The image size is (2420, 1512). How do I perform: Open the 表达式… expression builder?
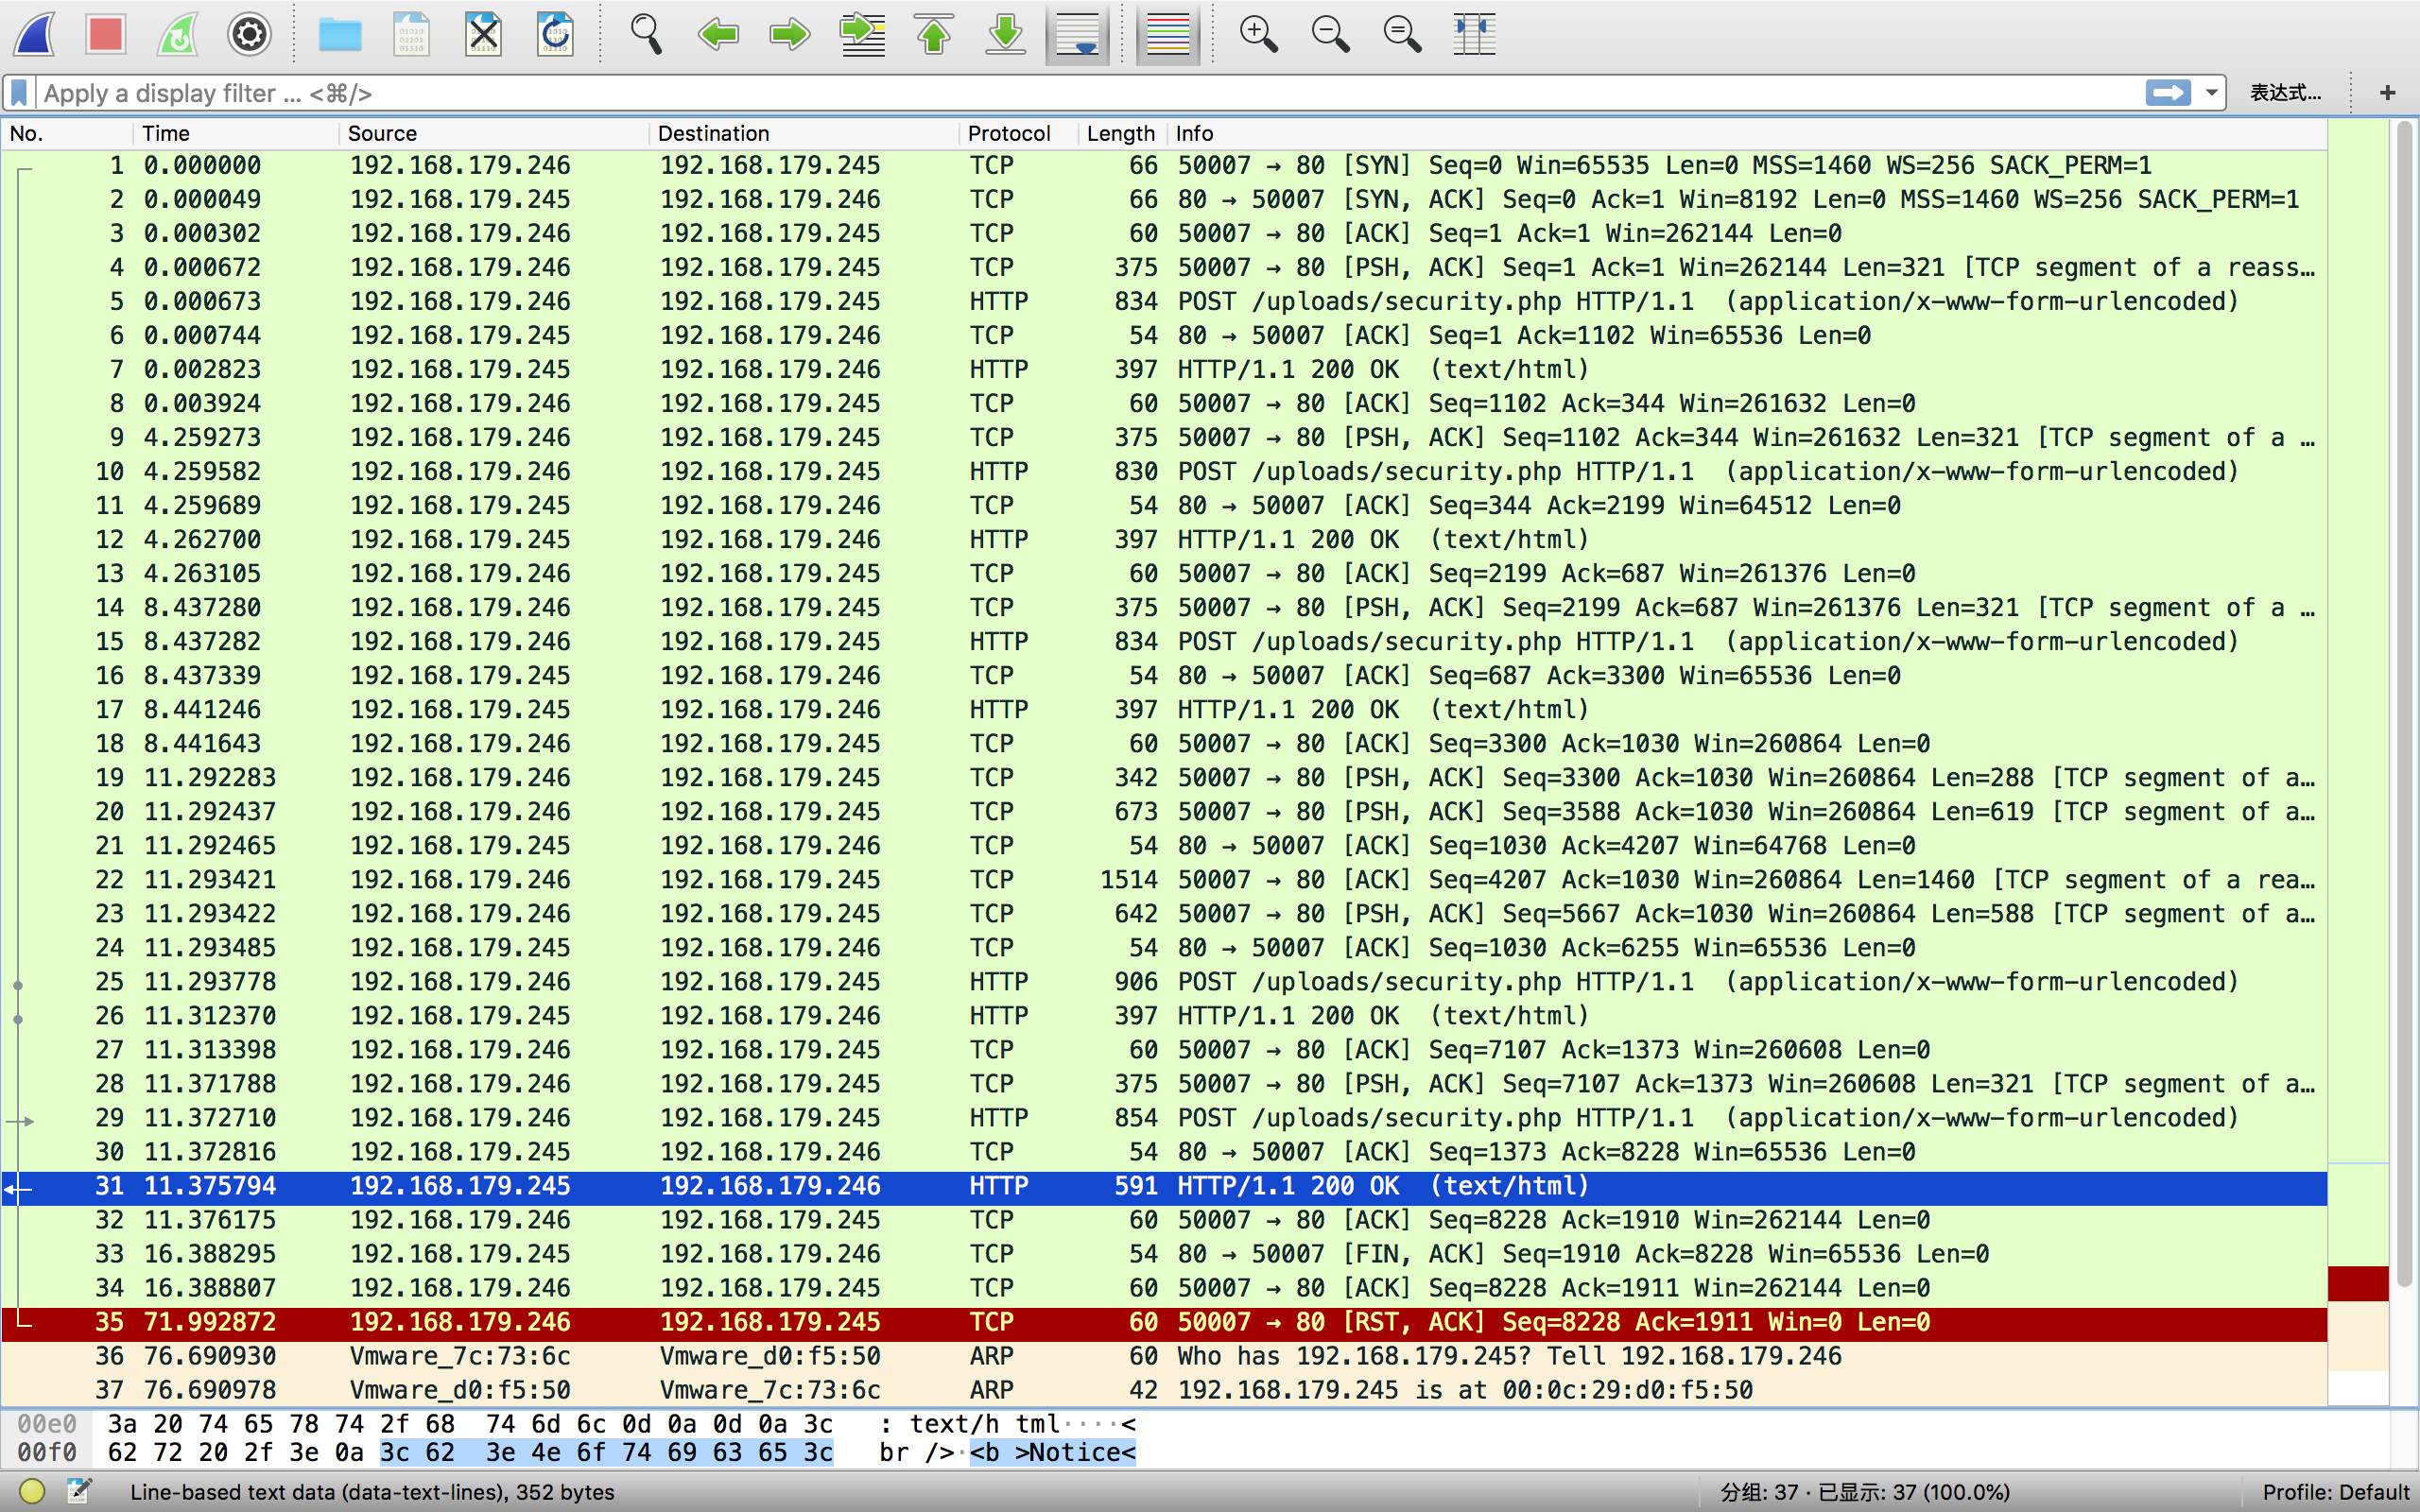point(2285,93)
